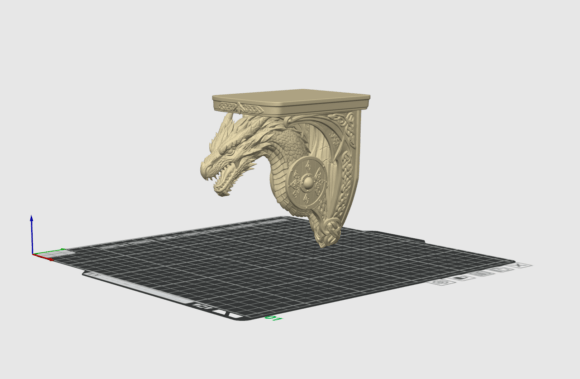Click the plate's remove X icon

pyautogui.click(x=519, y=265)
